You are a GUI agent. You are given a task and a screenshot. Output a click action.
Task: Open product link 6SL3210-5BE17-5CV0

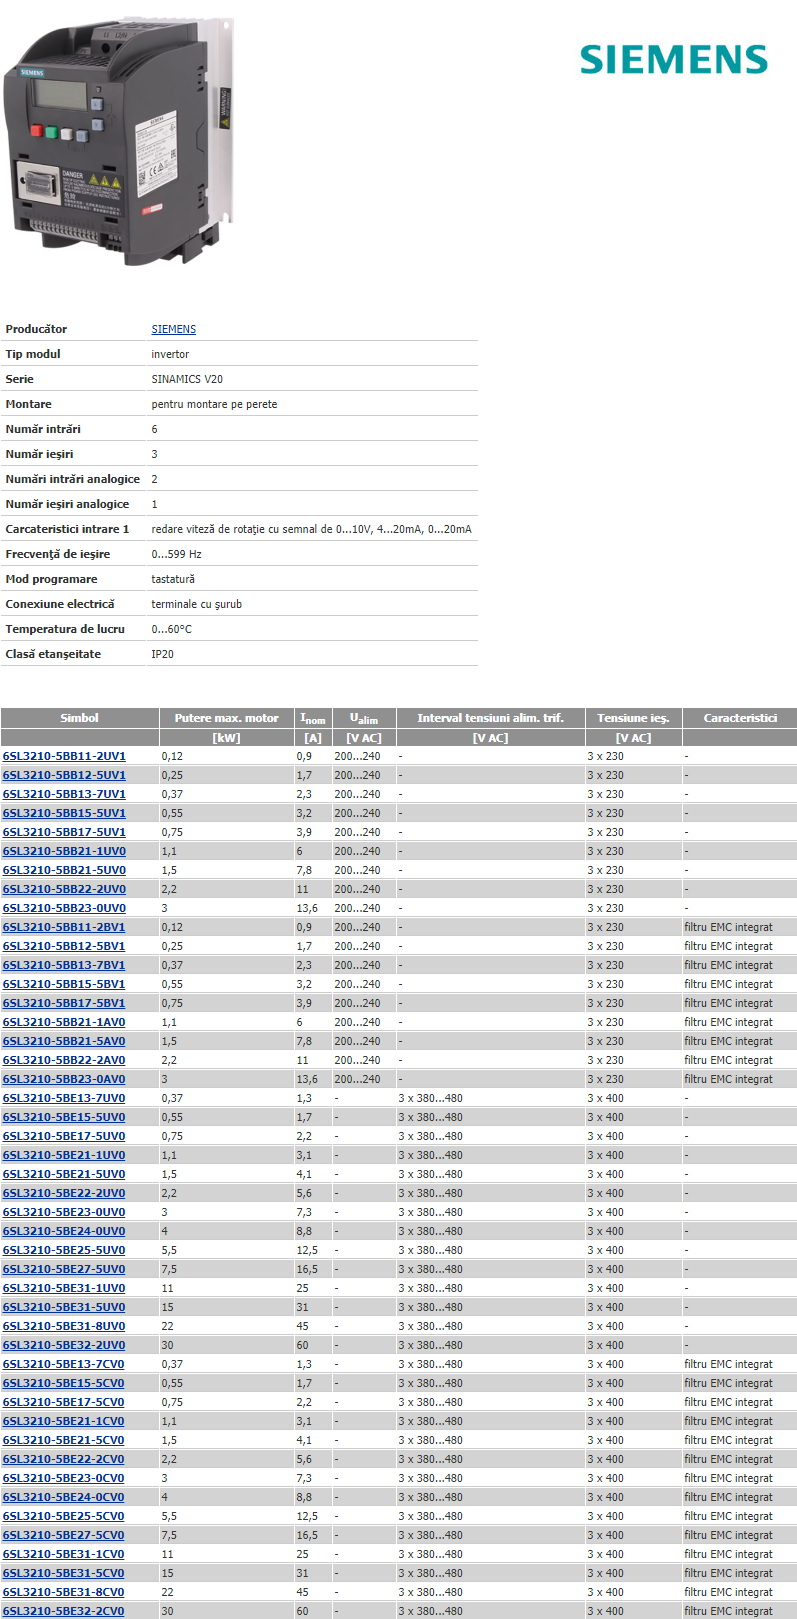64,1402
